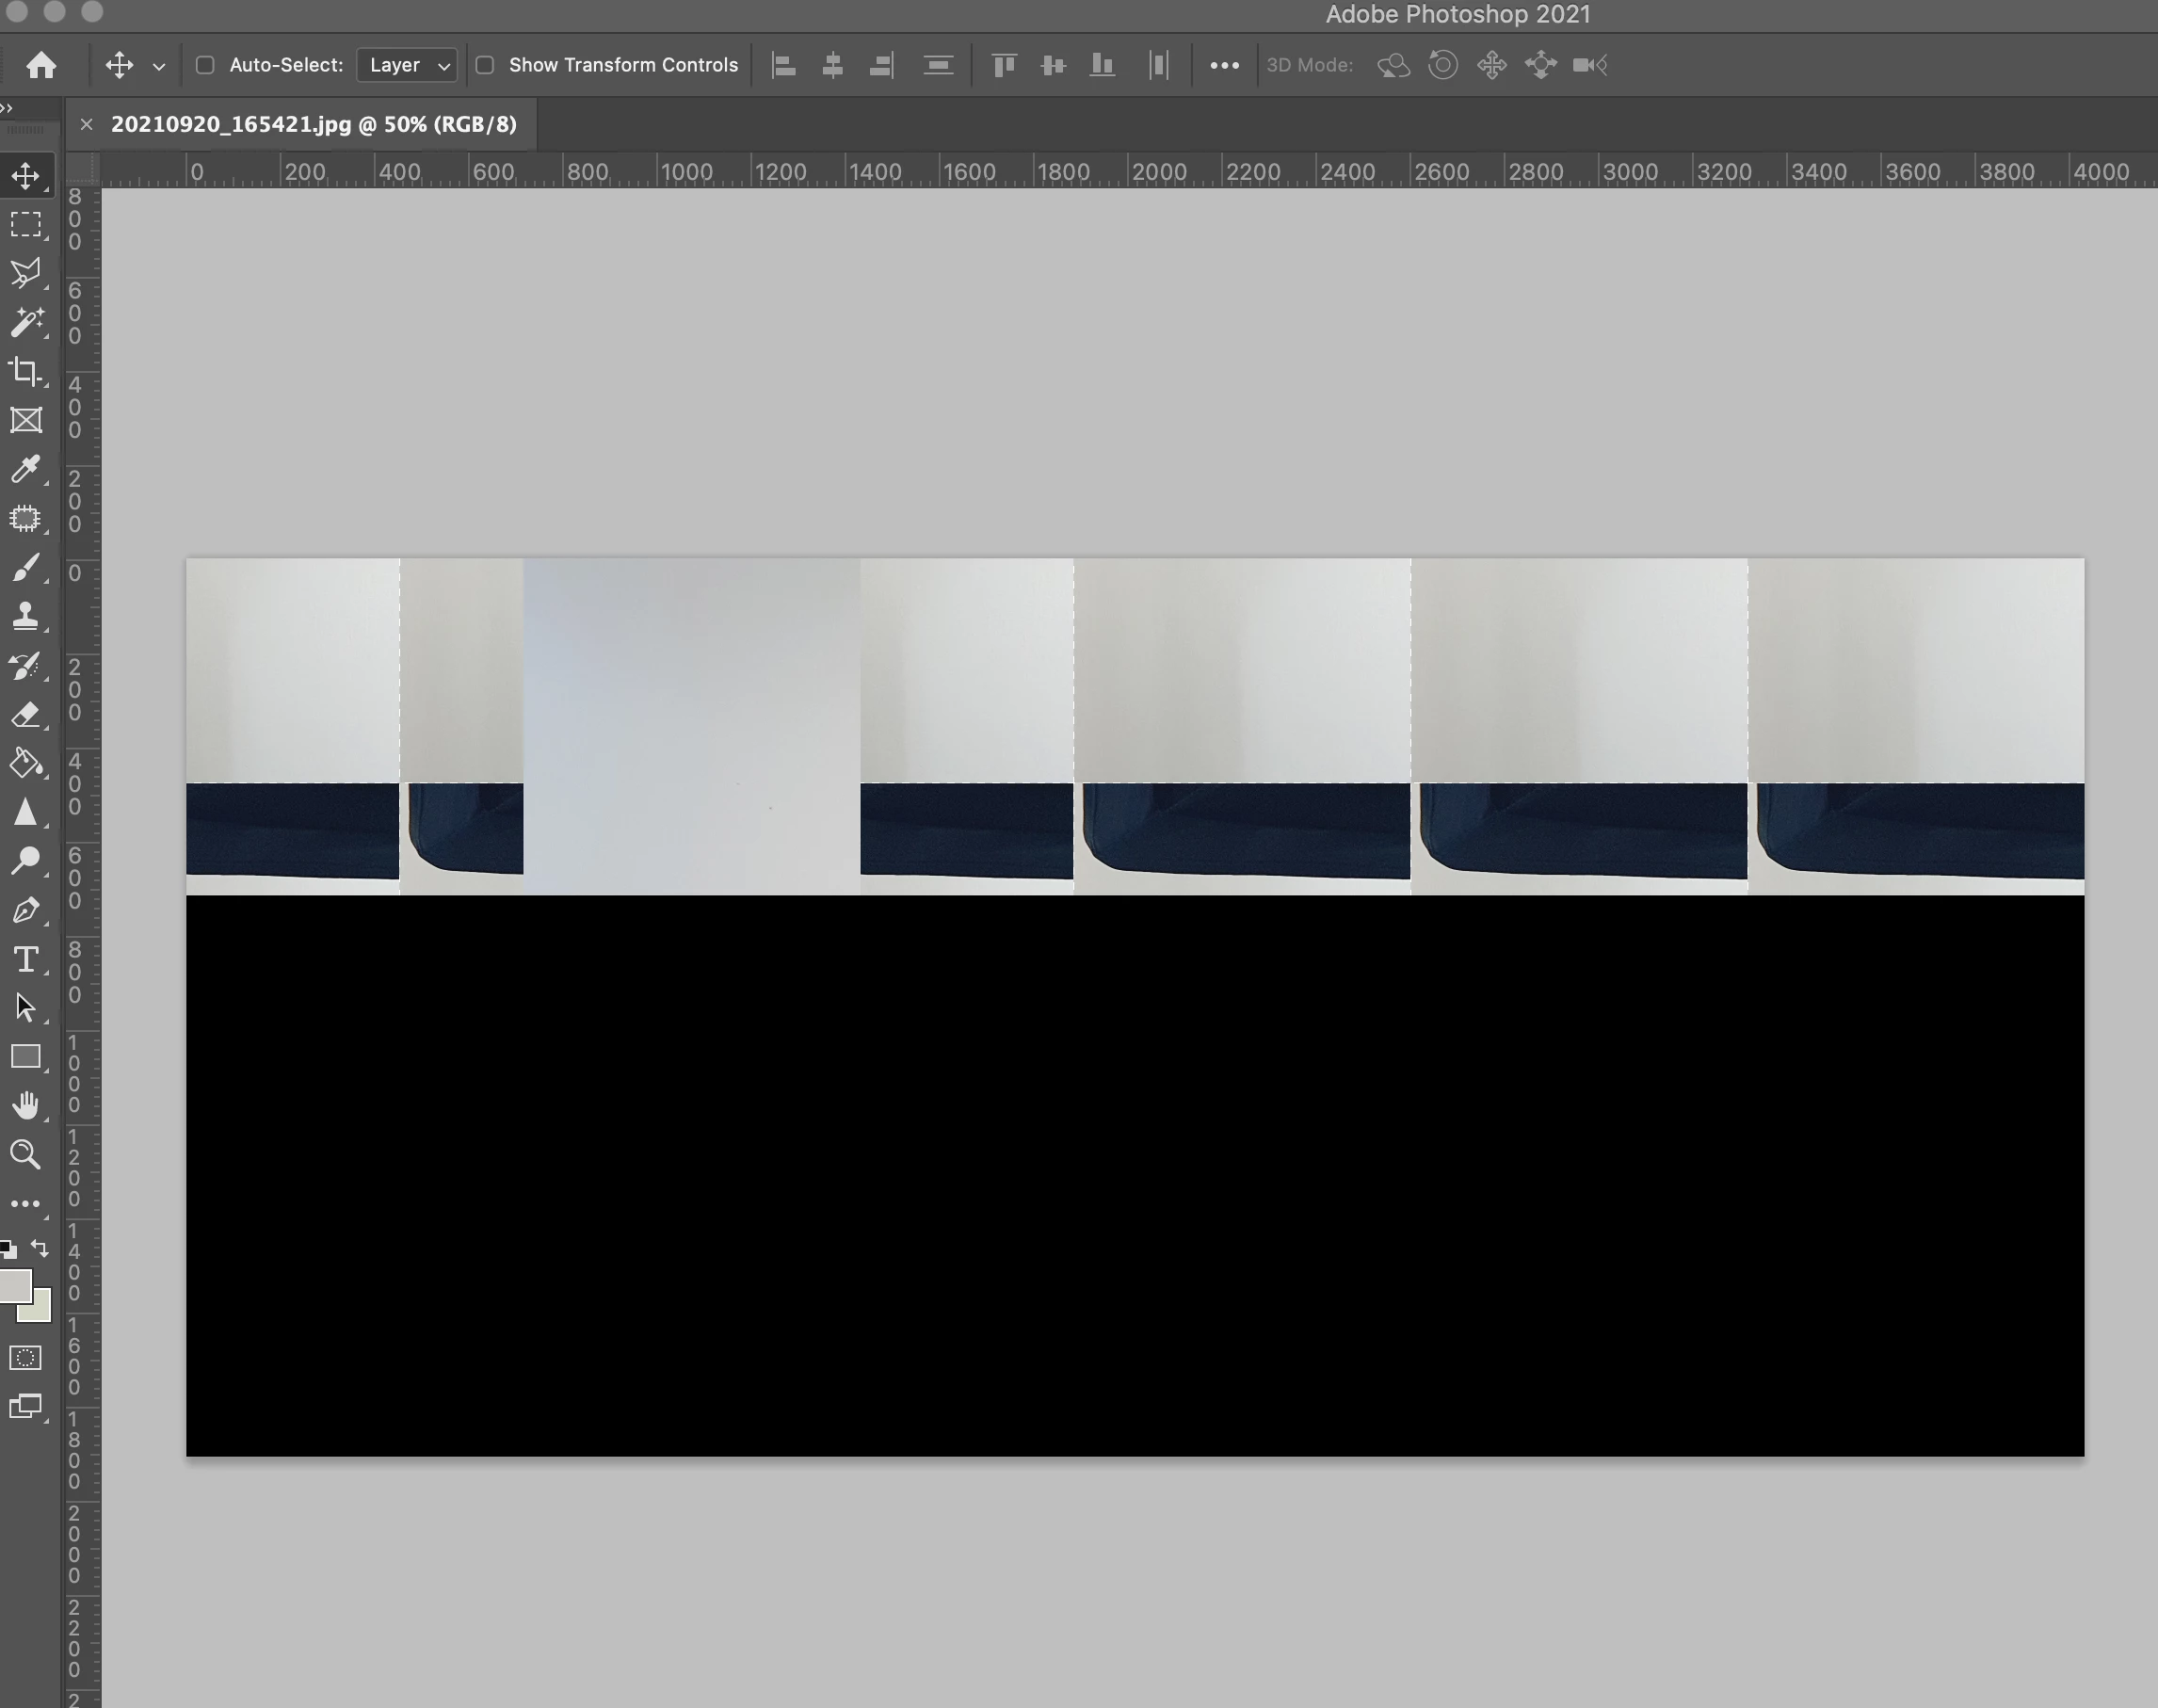Expand the Move tool preset picker arrow
The image size is (2158, 1708).
pos(158,66)
